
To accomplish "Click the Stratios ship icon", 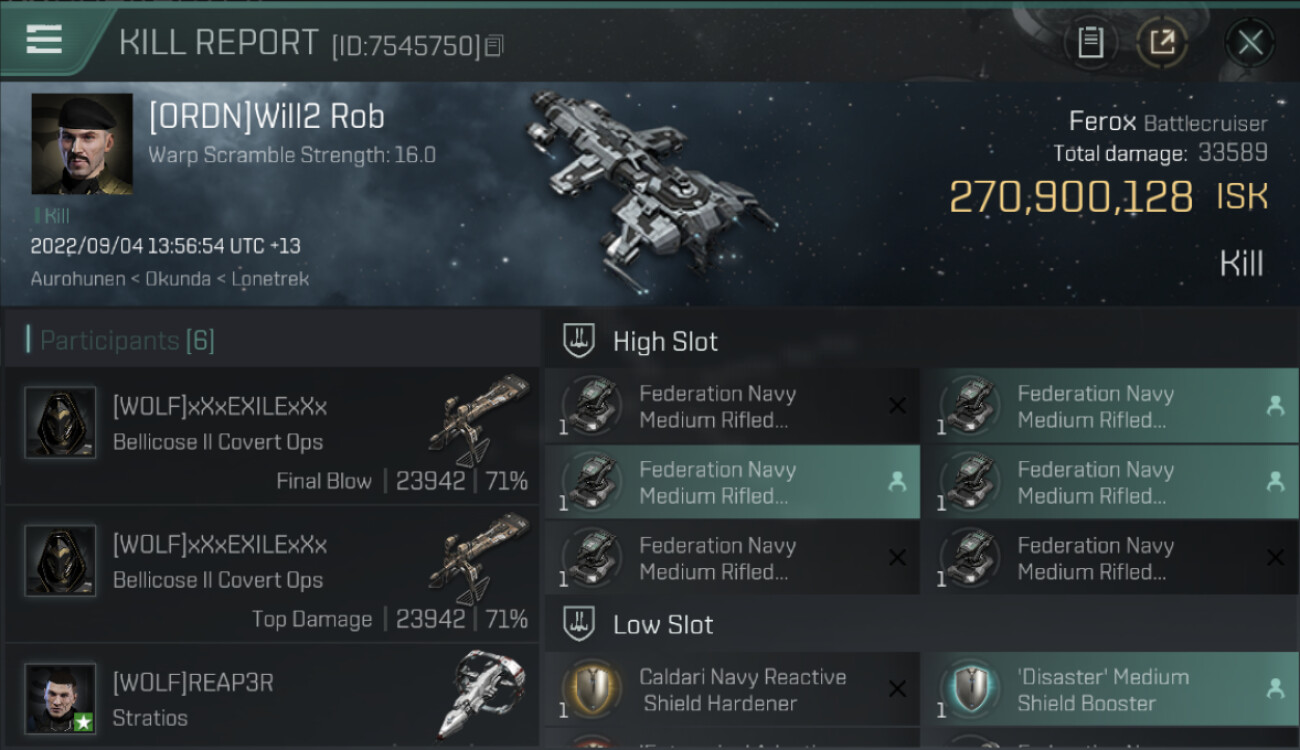I will (483, 695).
